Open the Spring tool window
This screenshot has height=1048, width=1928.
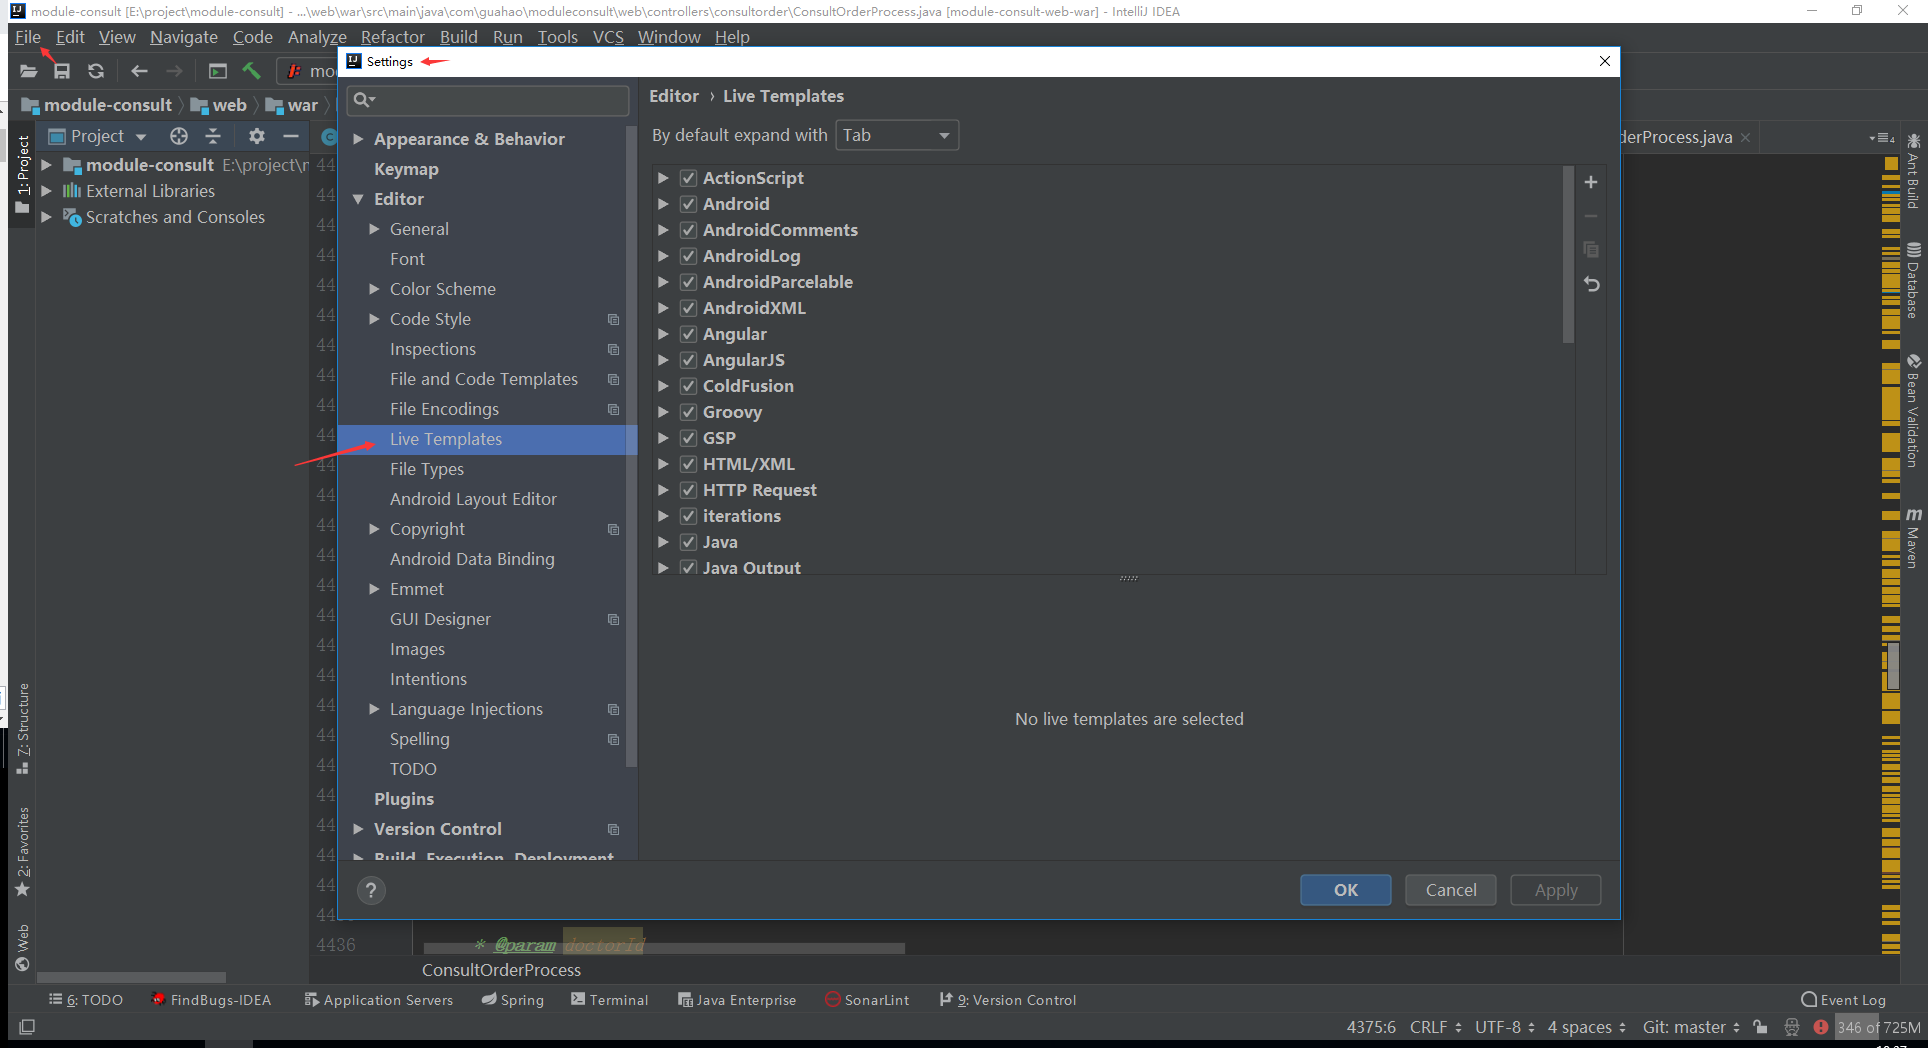click(x=513, y=1000)
